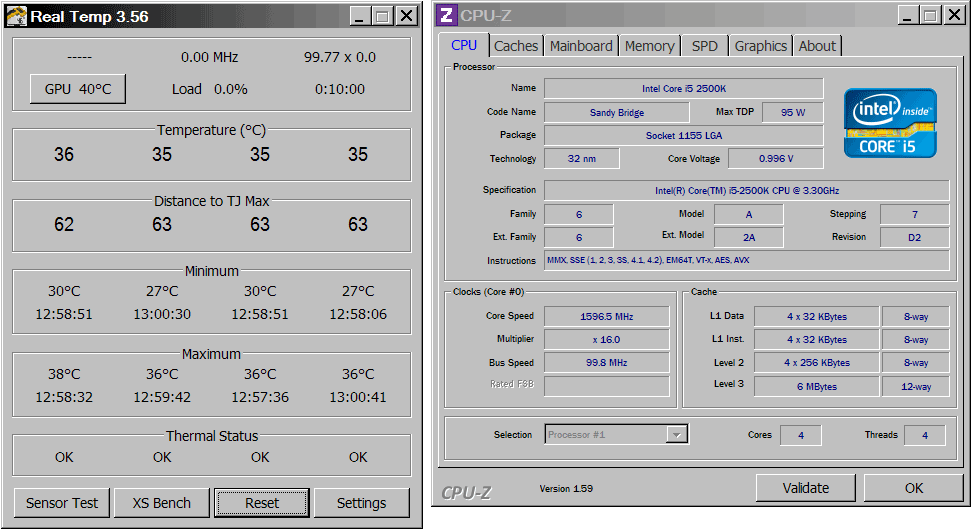
Task: Open the Mainboard tab
Action: coord(581,46)
